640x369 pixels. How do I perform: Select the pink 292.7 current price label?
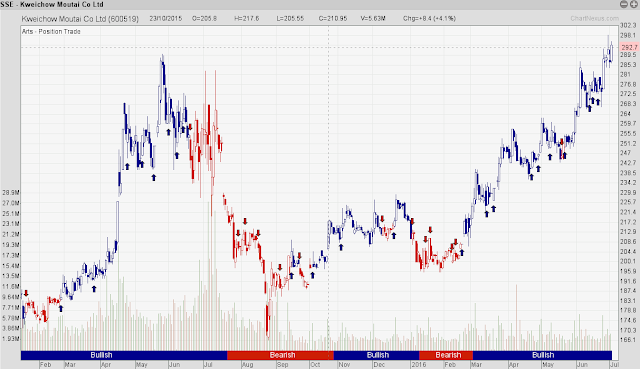pos(629,47)
